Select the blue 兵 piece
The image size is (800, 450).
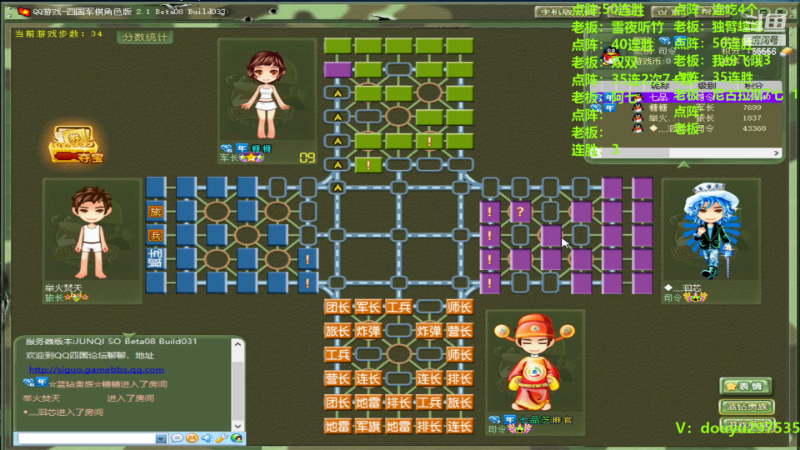point(156,235)
